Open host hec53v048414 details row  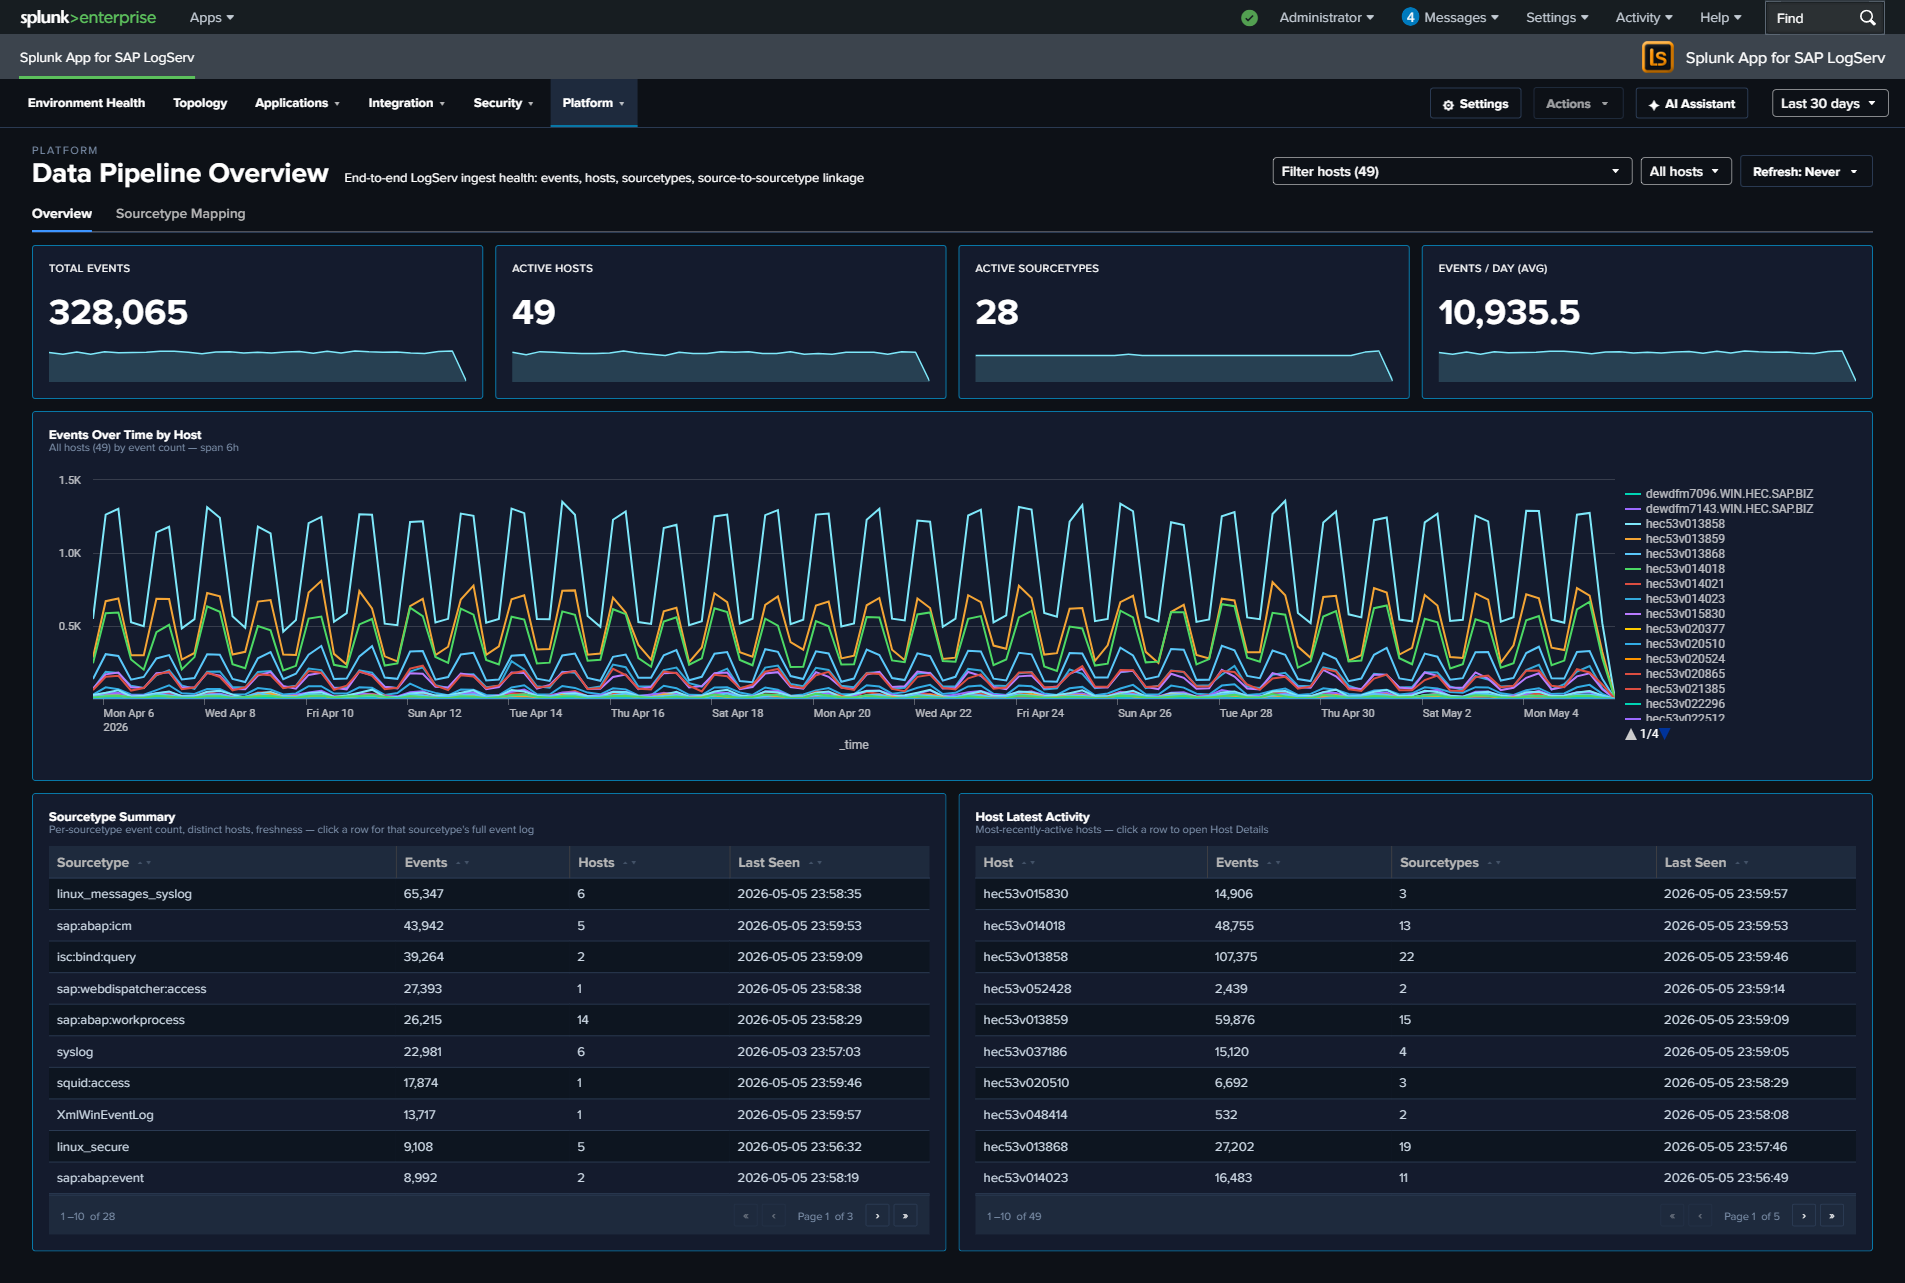(1415, 1115)
